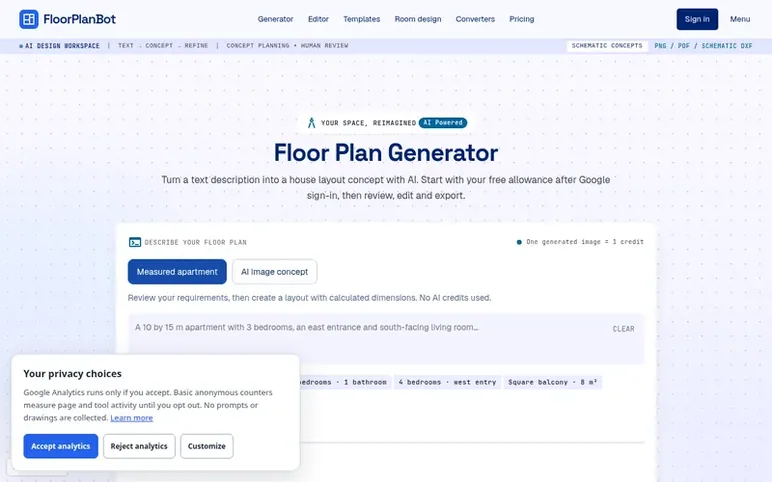The width and height of the screenshot is (772, 482).
Task: Click Reject analytics button
Action: point(139,446)
